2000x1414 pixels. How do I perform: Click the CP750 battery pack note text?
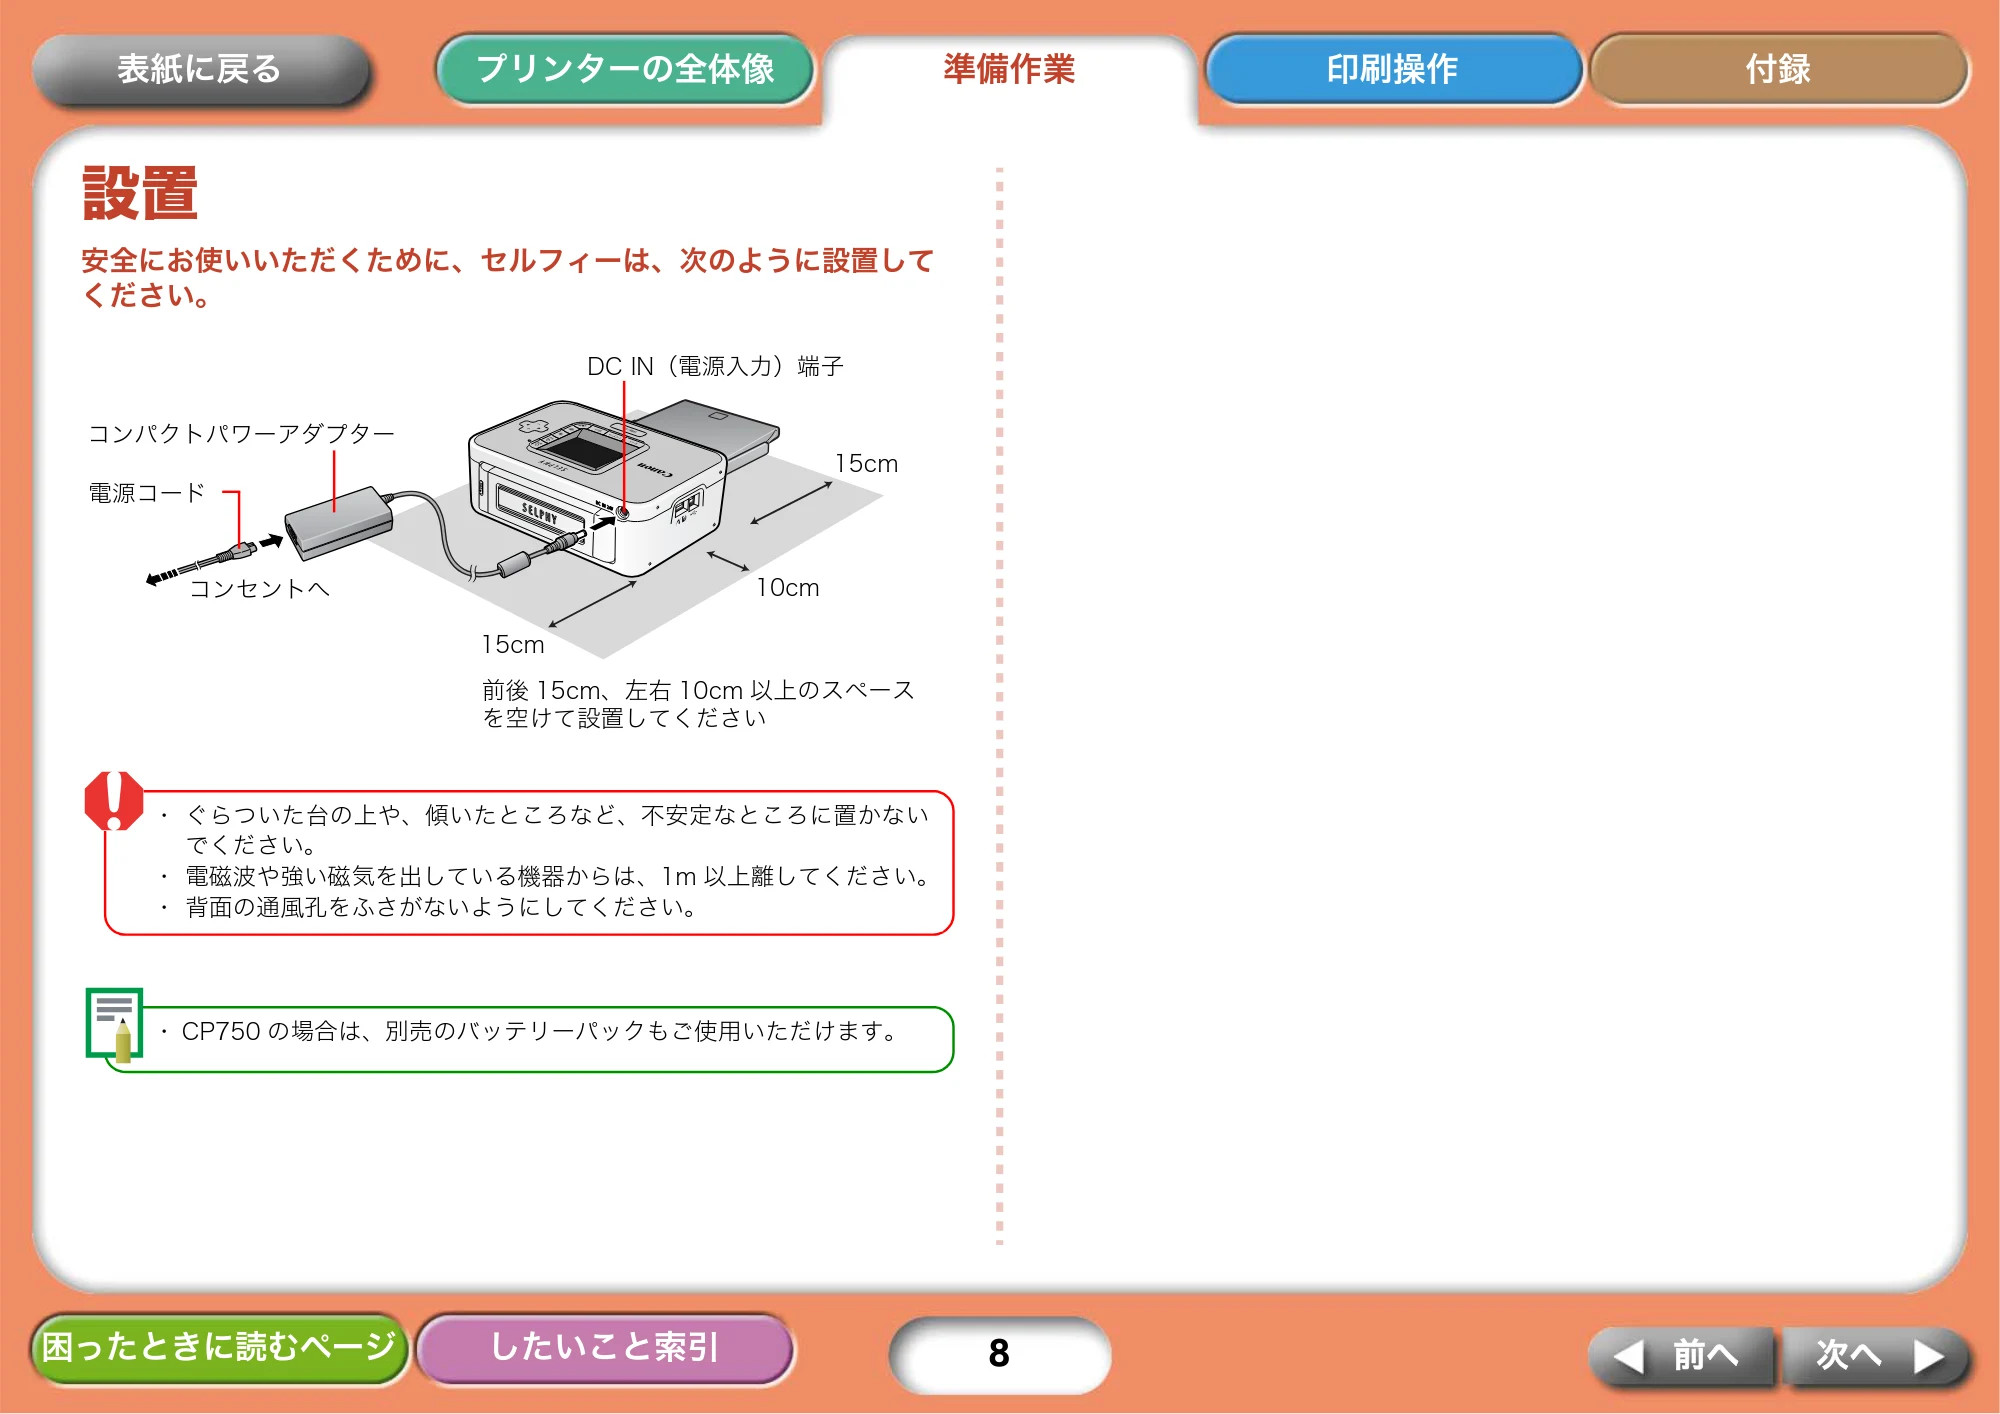pyautogui.click(x=540, y=1031)
